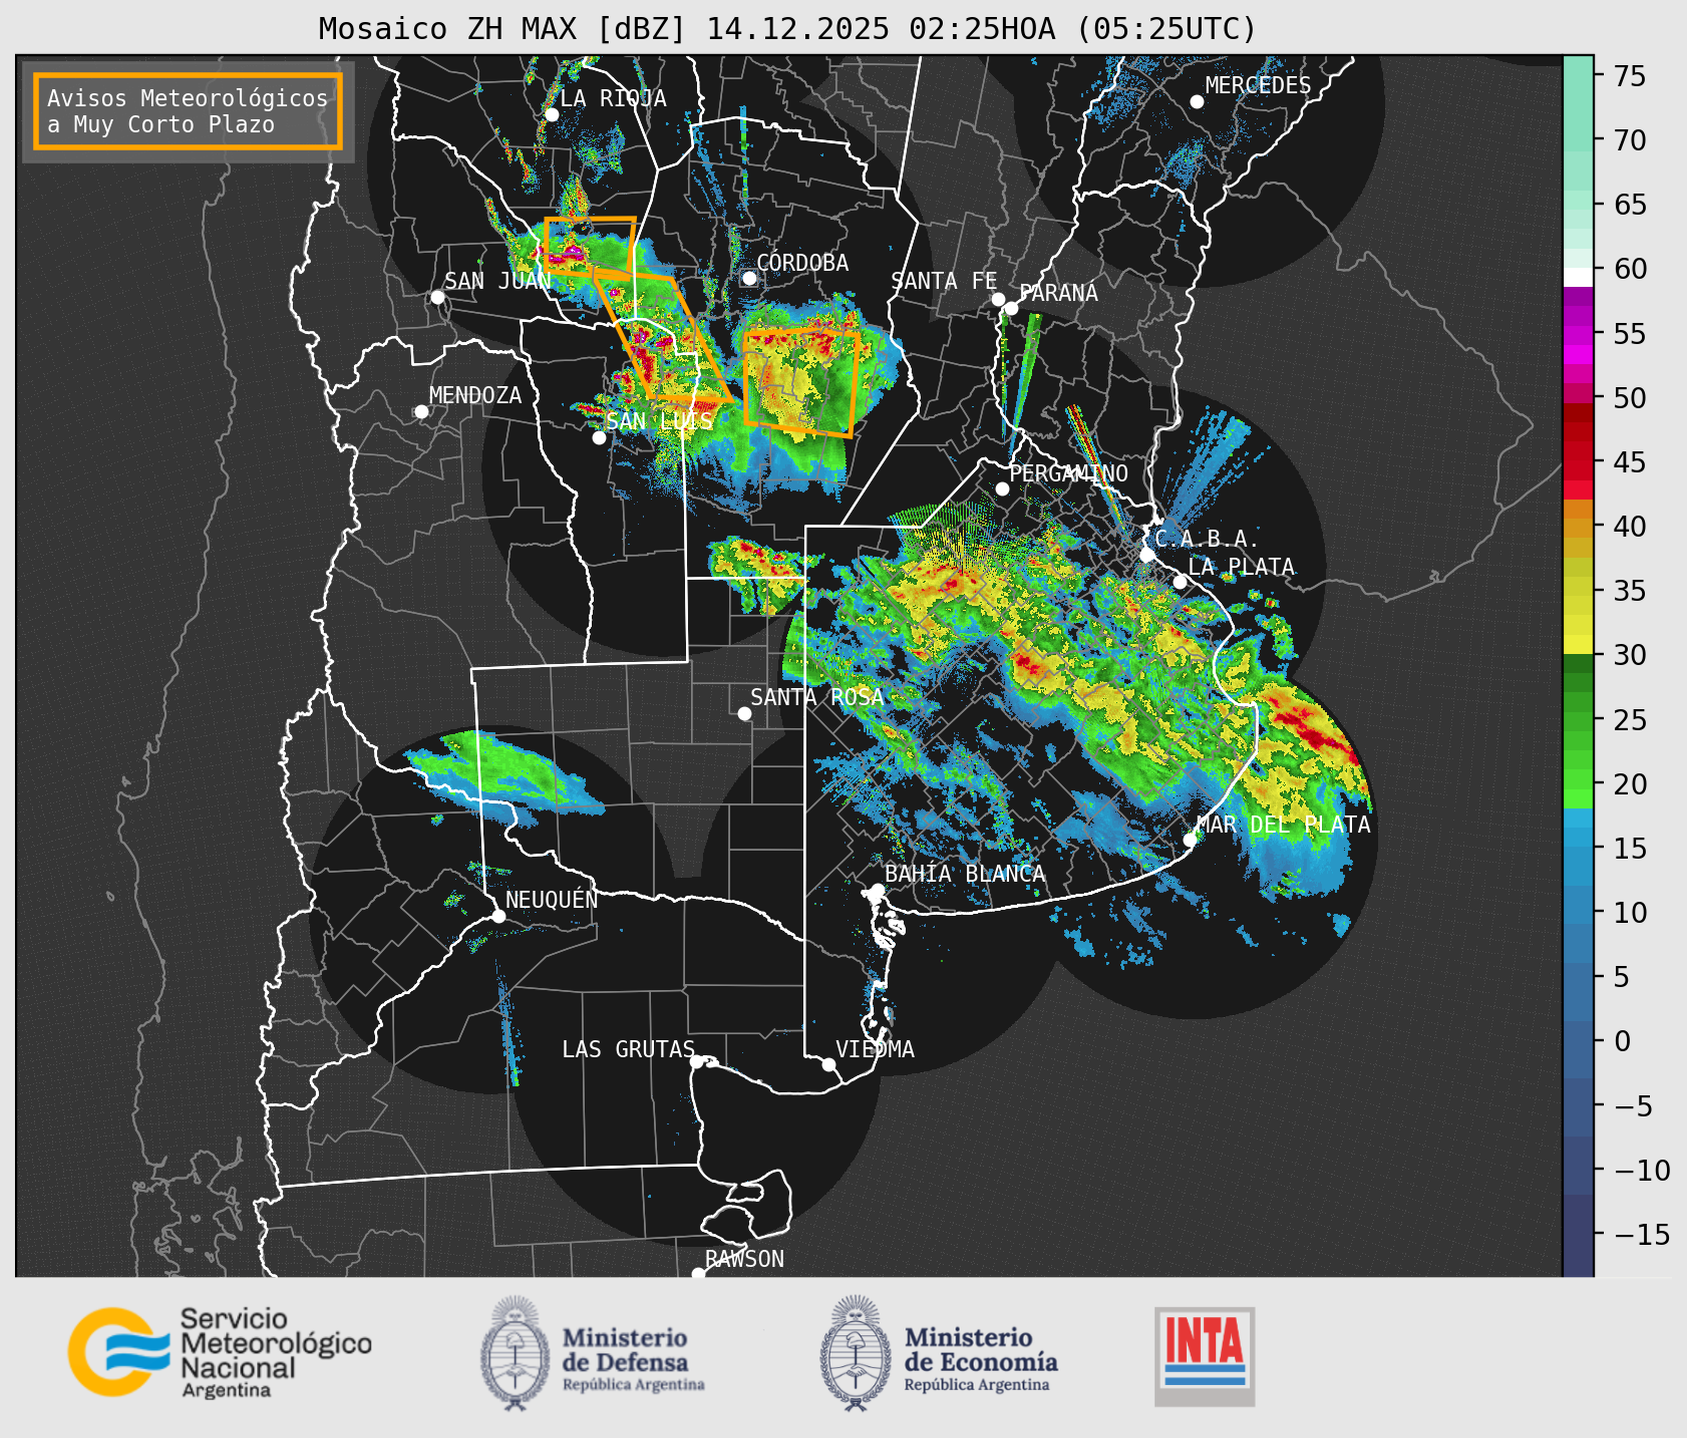Screen dimensions: 1687x1438
Task: Click the CÓRDOBA city label
Action: click(x=802, y=263)
